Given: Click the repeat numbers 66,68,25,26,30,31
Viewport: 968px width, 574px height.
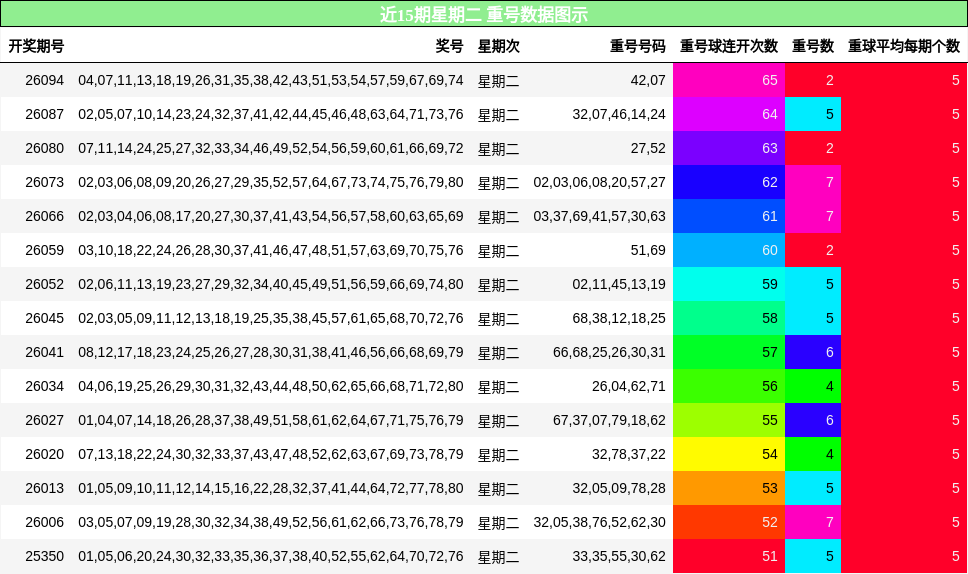Looking at the screenshot, I should click(609, 352).
